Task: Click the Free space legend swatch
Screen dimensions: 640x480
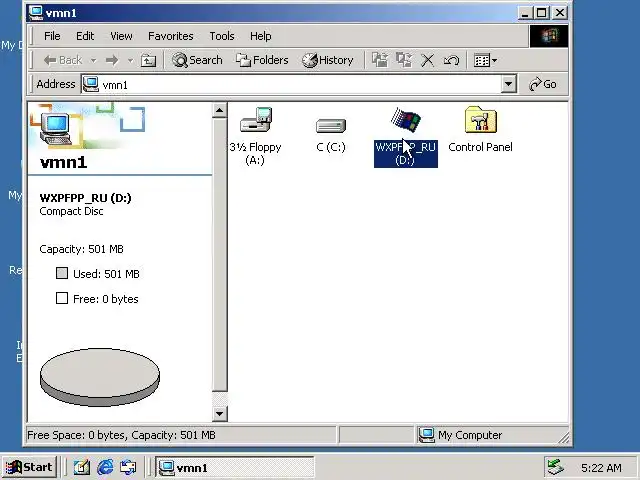Action: pos(62,298)
